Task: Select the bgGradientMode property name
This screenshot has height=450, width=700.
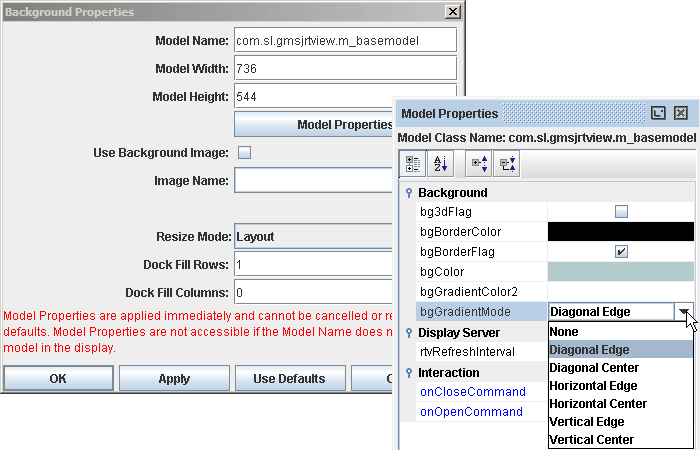Action: click(481, 312)
